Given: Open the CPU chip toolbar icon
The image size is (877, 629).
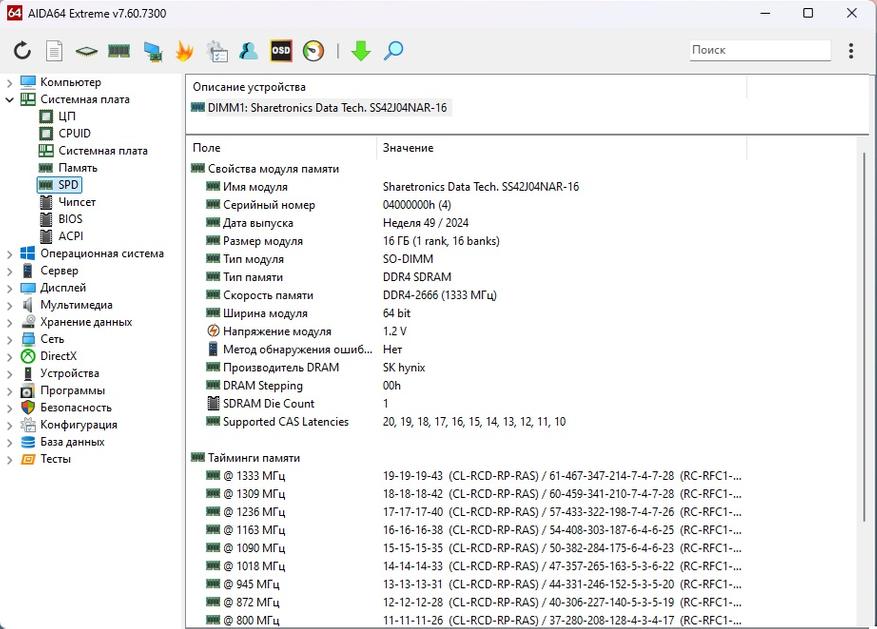Looking at the screenshot, I should 87,51.
